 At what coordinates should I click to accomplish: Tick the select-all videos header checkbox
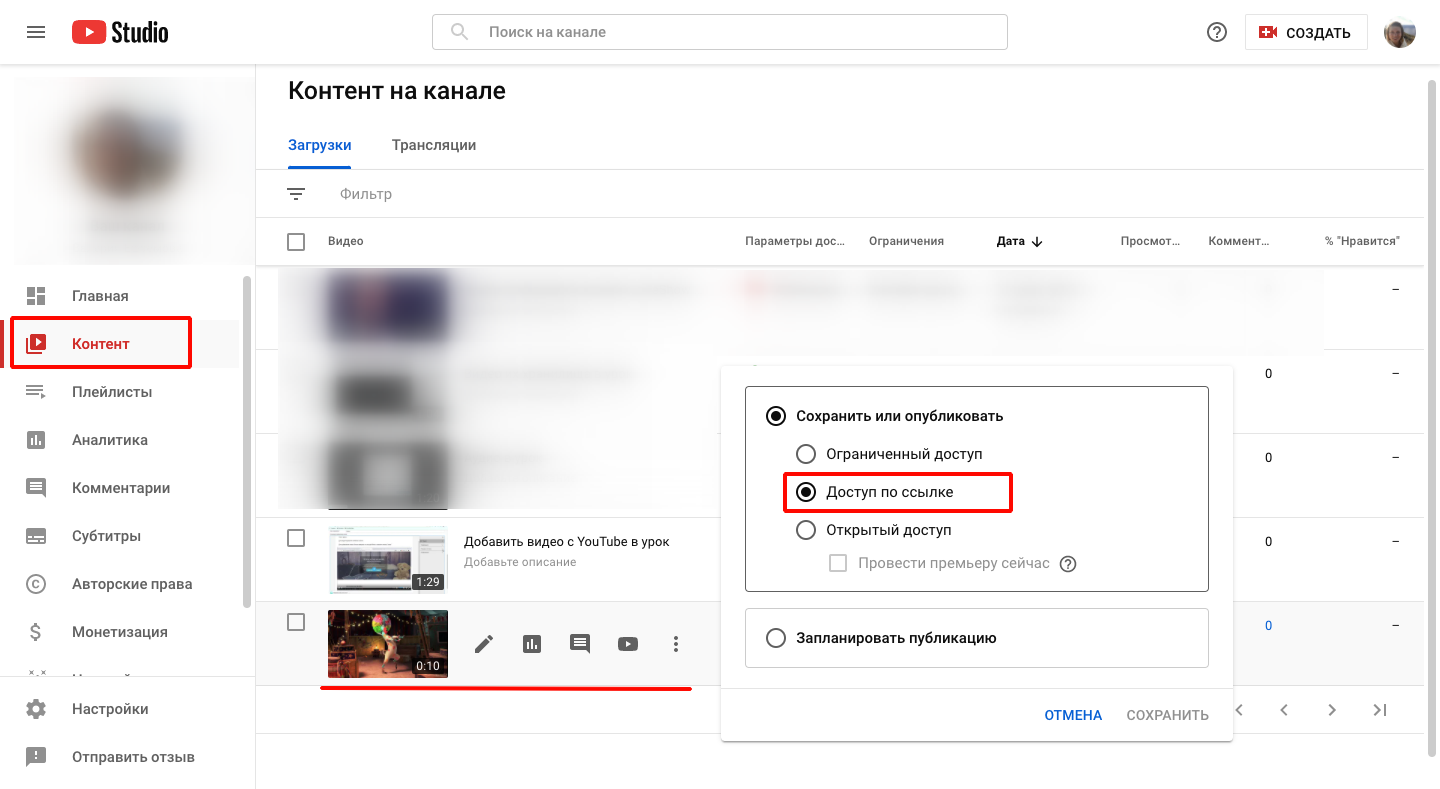(296, 241)
